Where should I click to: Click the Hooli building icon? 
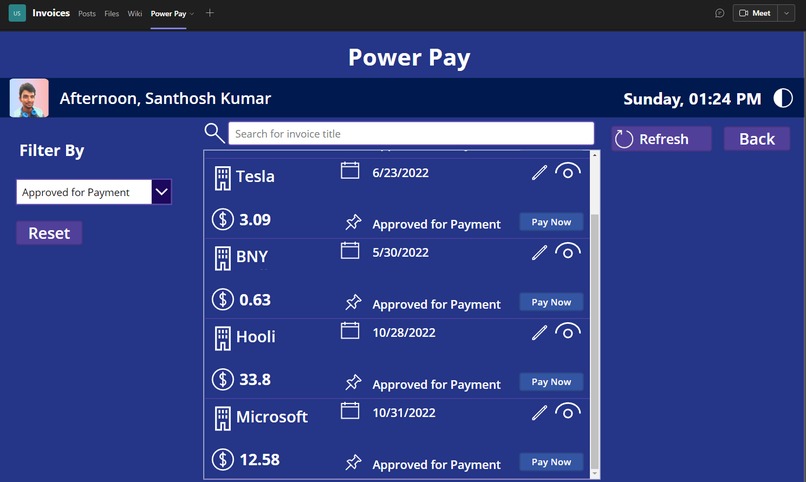223,339
